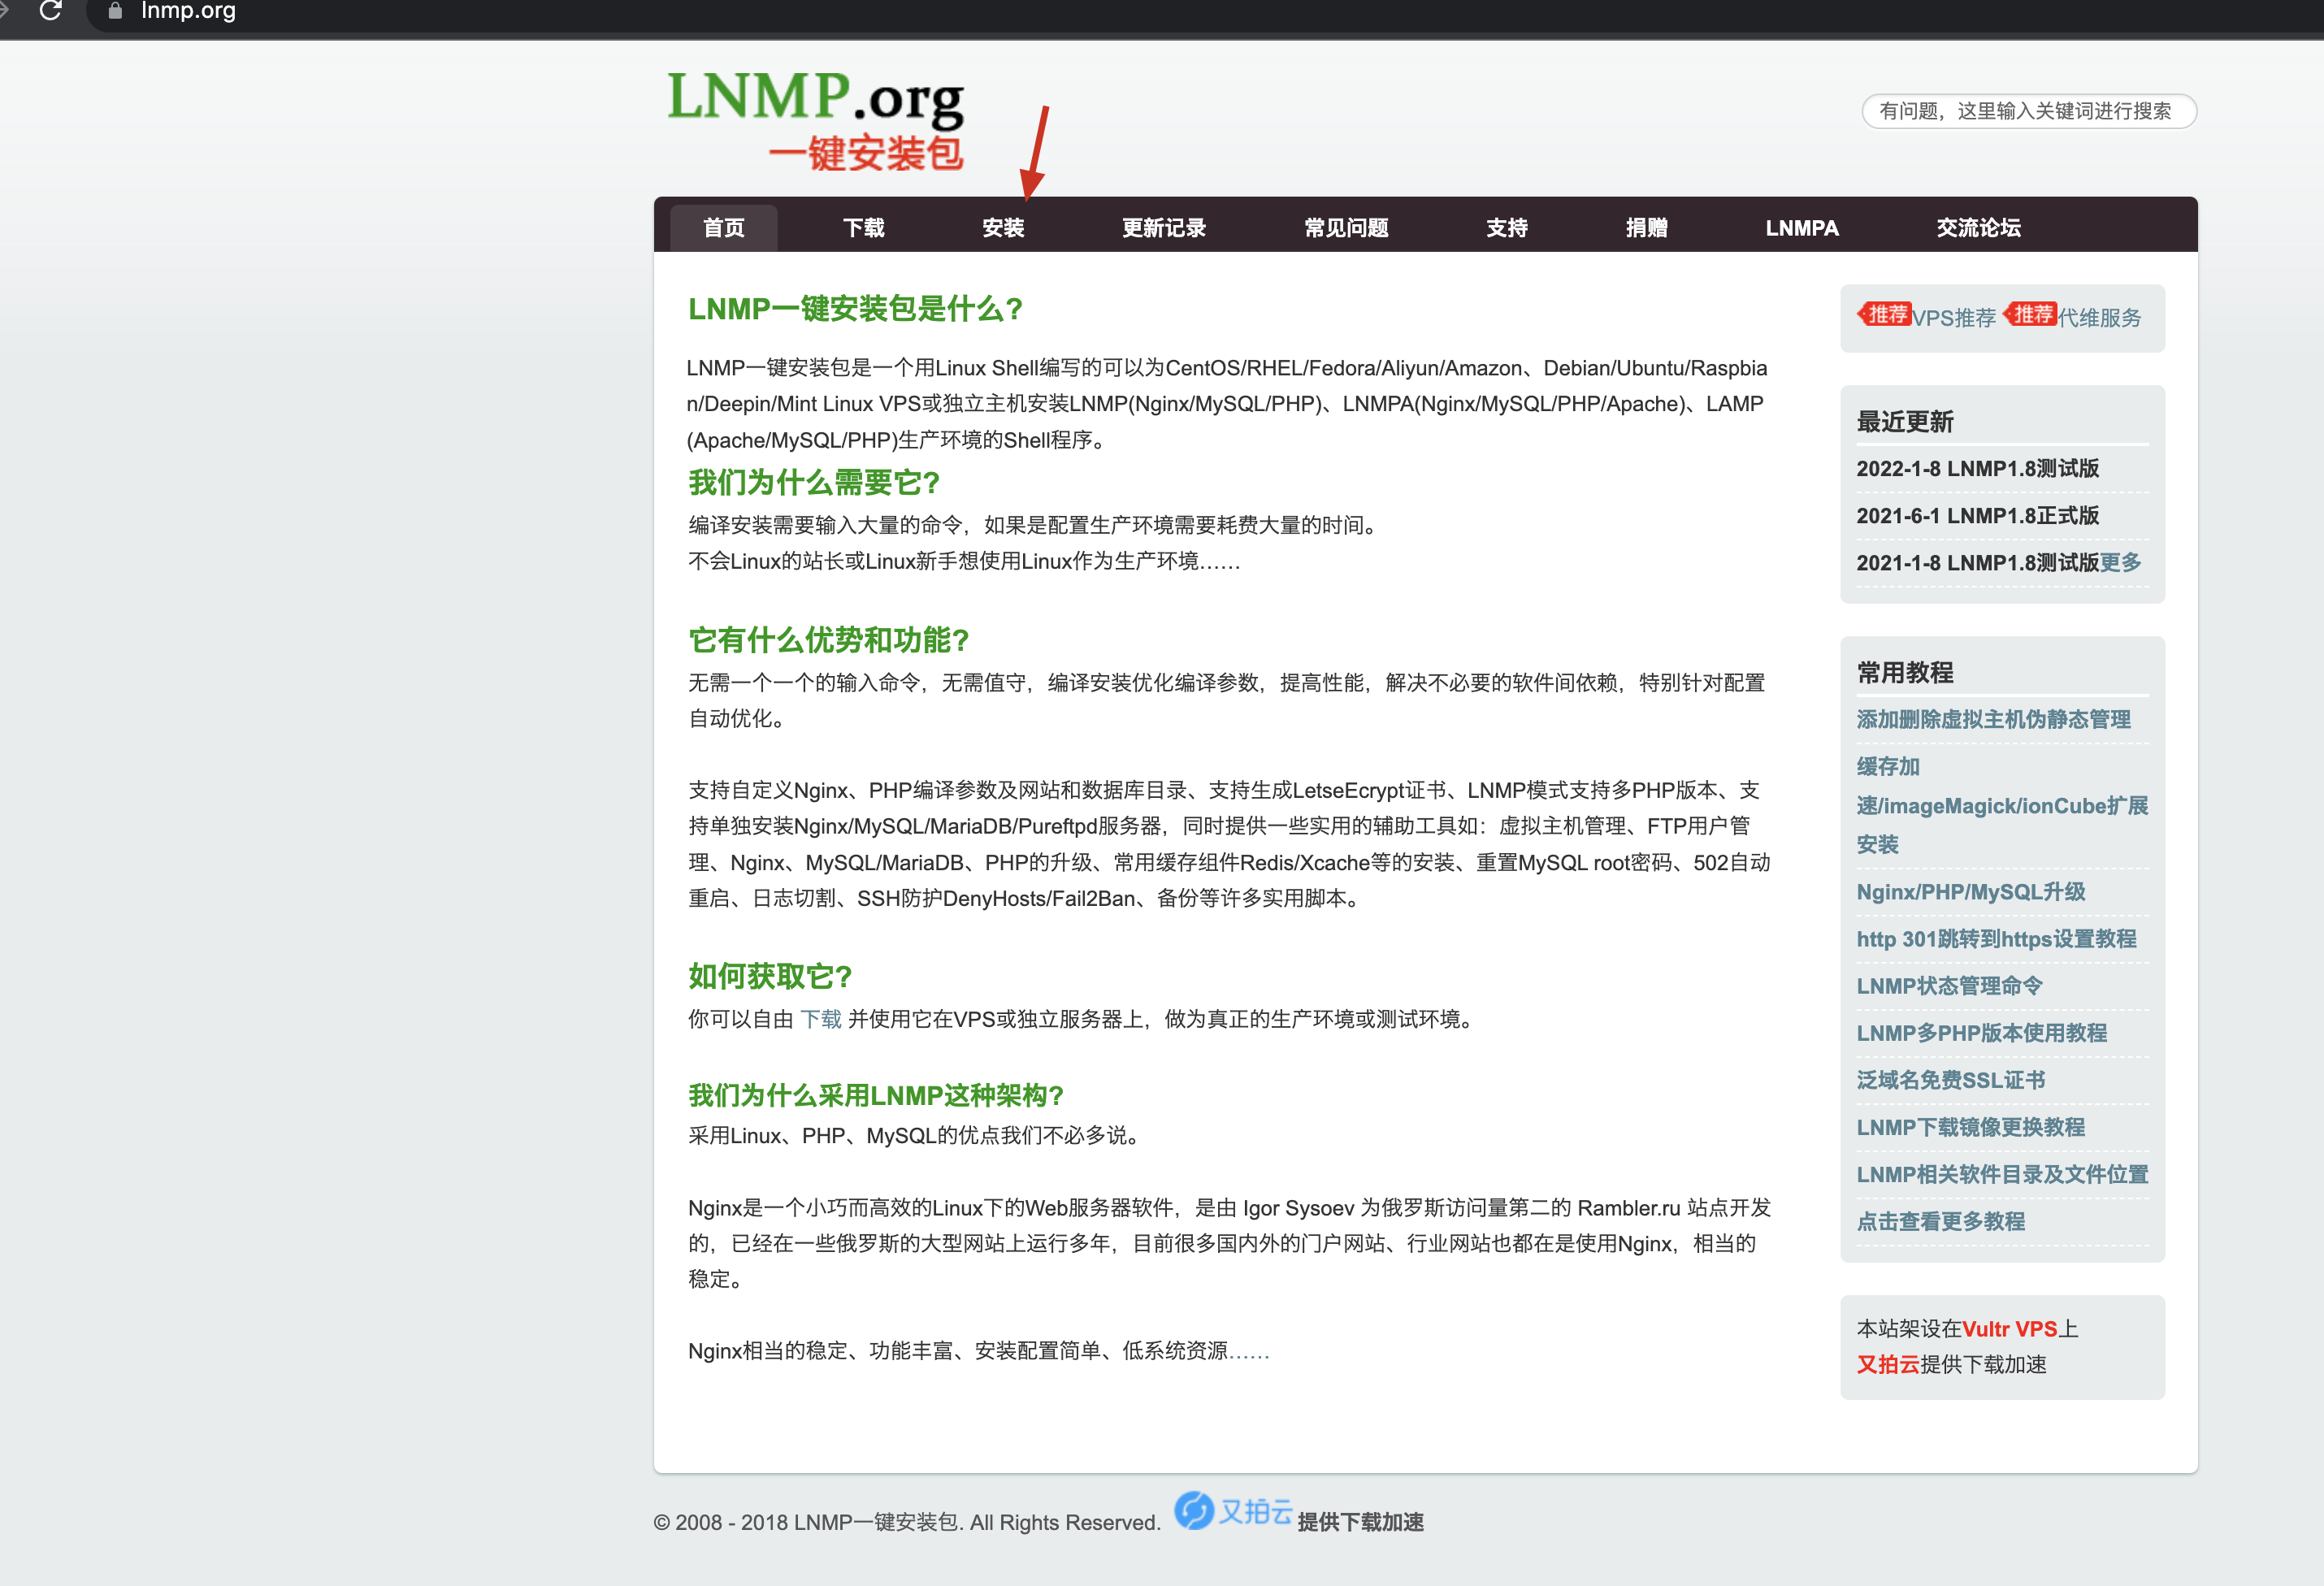
Task: Go to the 下载 nav item
Action: click(863, 228)
